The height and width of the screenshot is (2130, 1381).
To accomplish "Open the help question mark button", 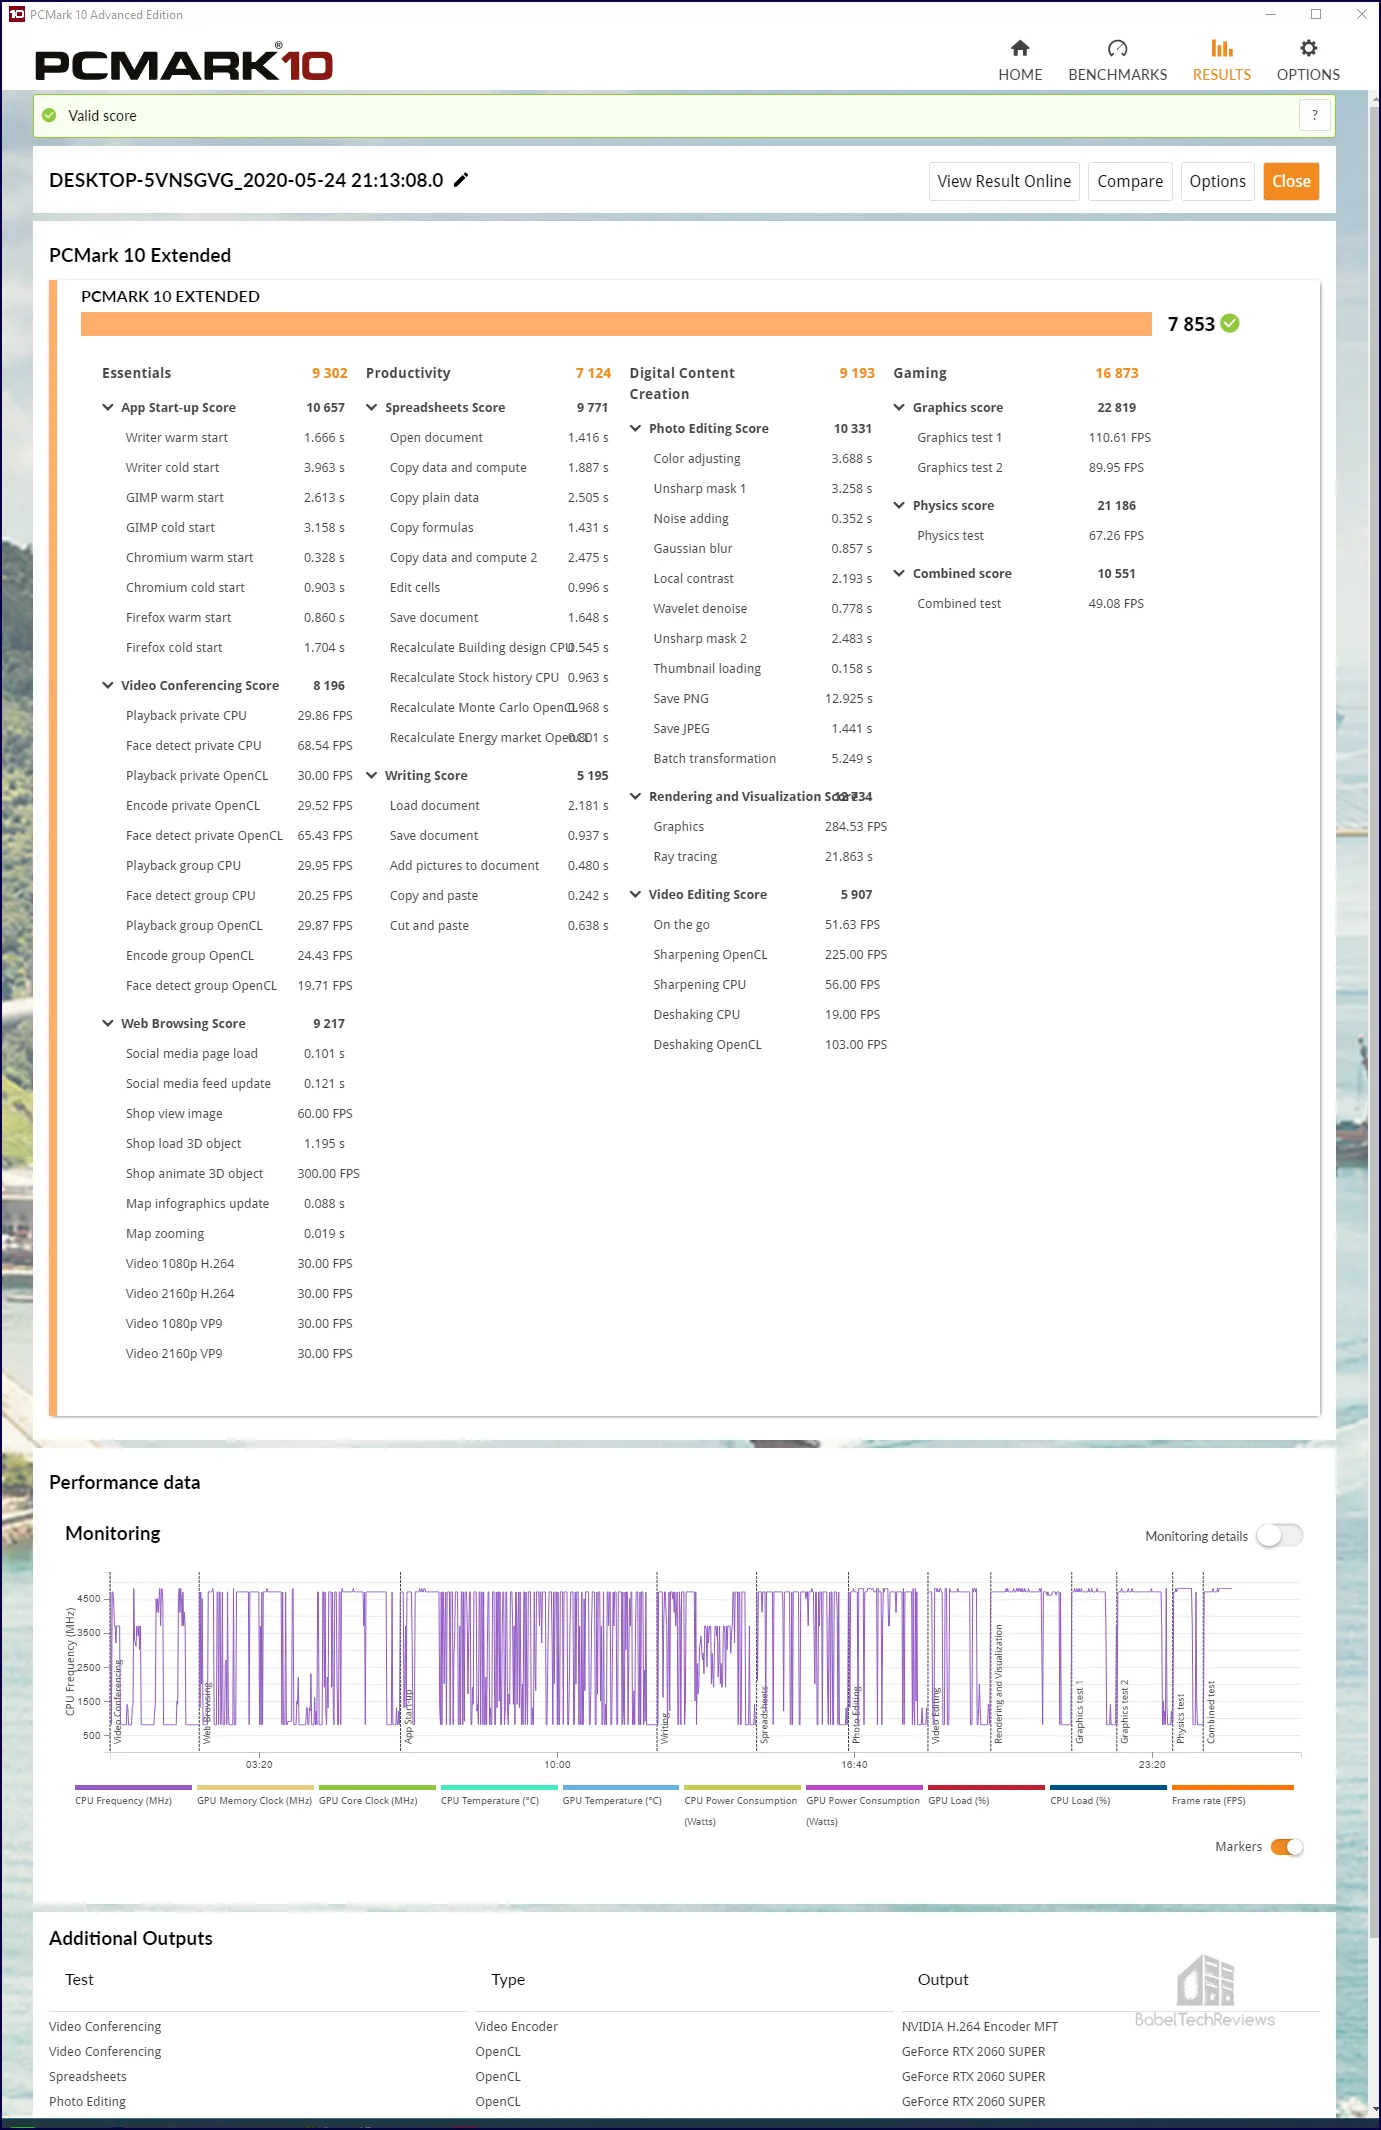I will tap(1314, 115).
